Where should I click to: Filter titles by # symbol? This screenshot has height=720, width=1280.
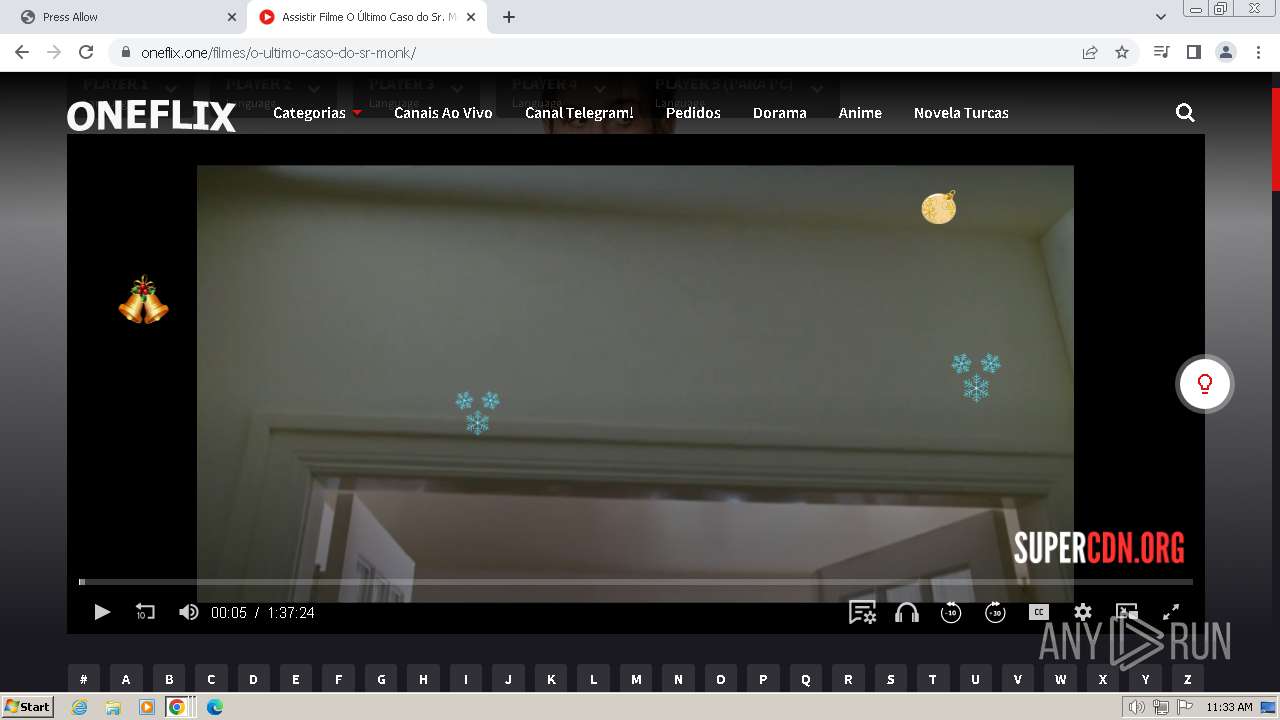(x=84, y=679)
